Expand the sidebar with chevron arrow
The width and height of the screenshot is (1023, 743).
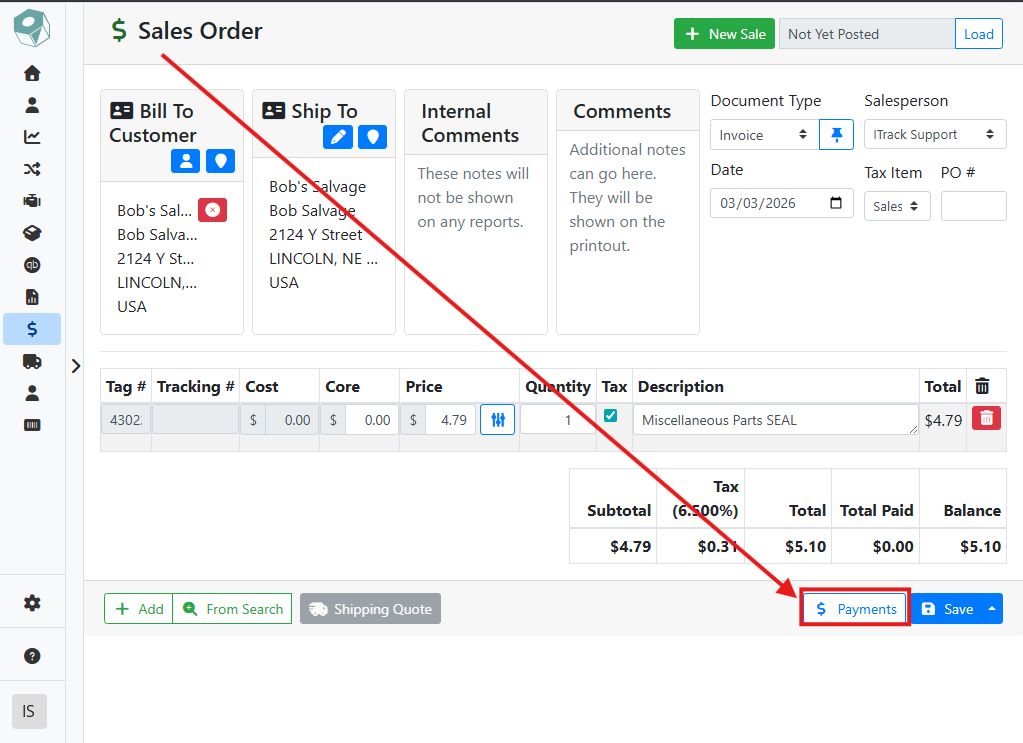[76, 366]
